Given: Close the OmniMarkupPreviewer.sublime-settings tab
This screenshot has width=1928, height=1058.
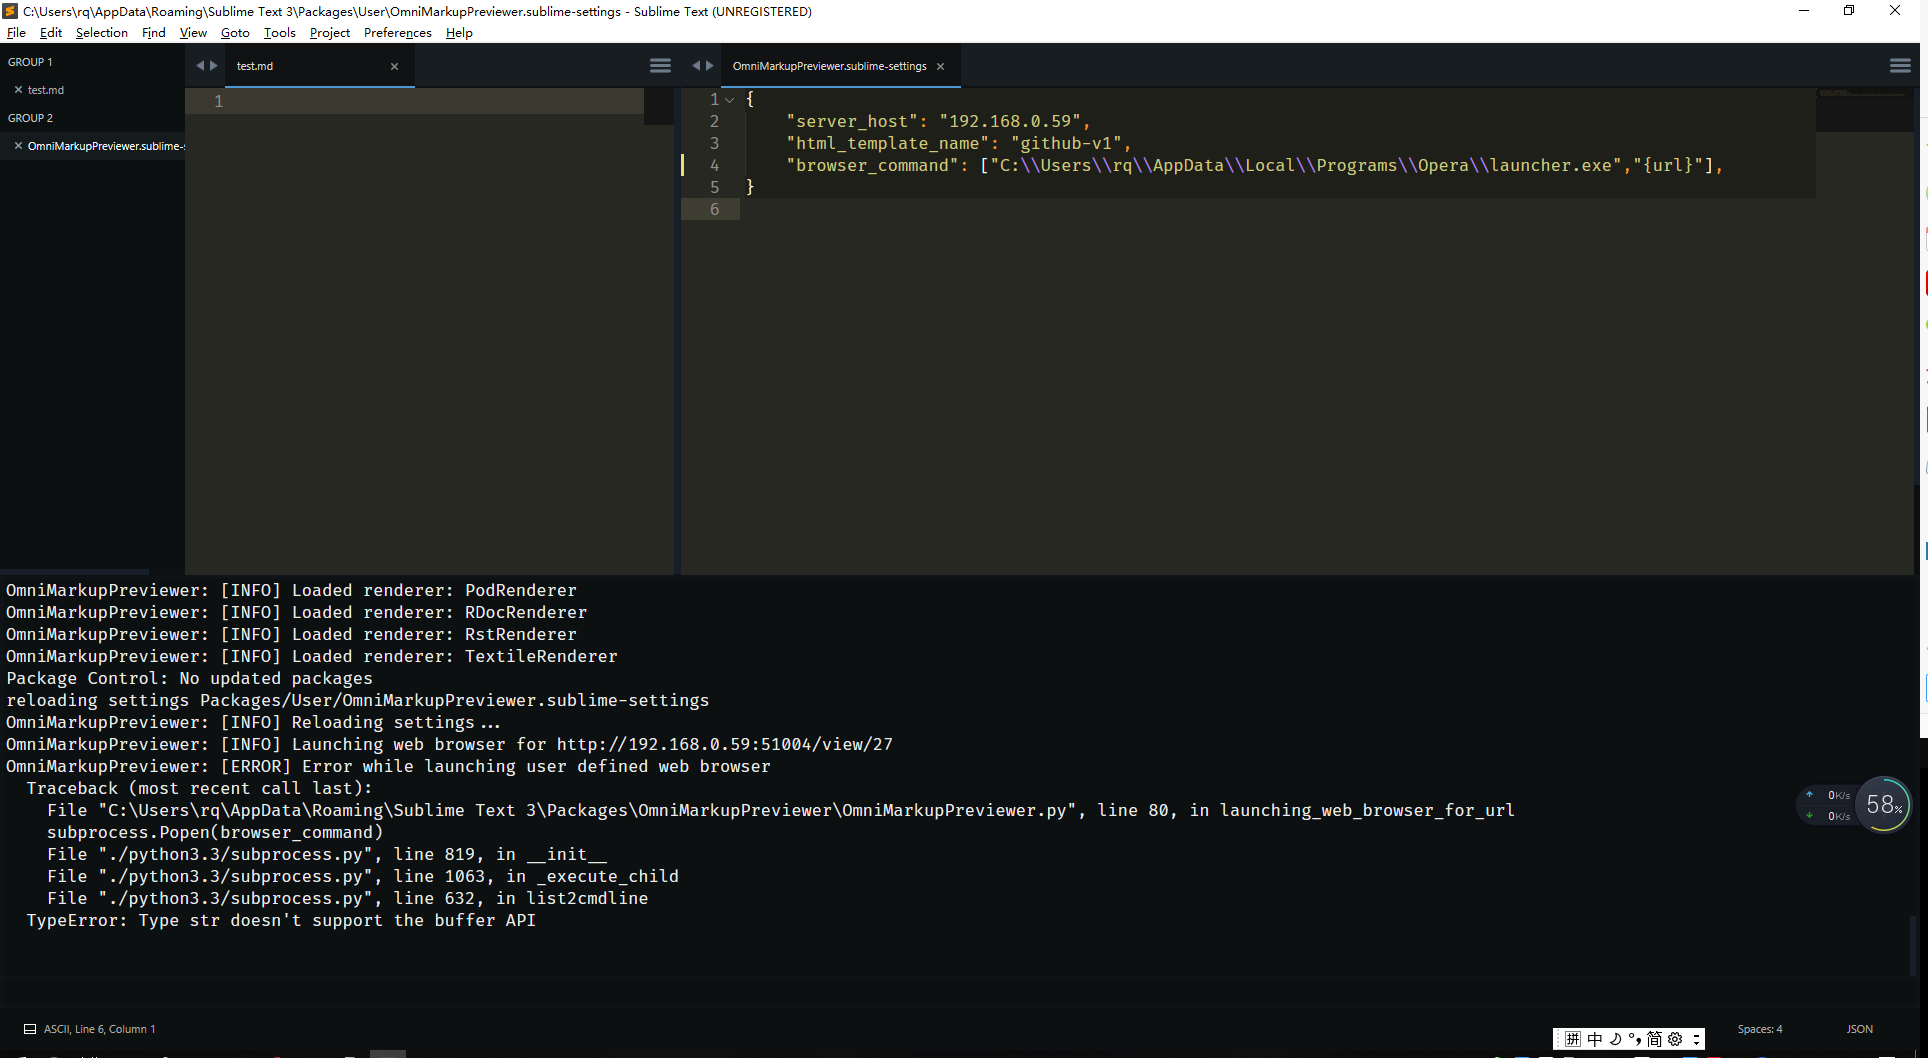Looking at the screenshot, I should point(940,67).
